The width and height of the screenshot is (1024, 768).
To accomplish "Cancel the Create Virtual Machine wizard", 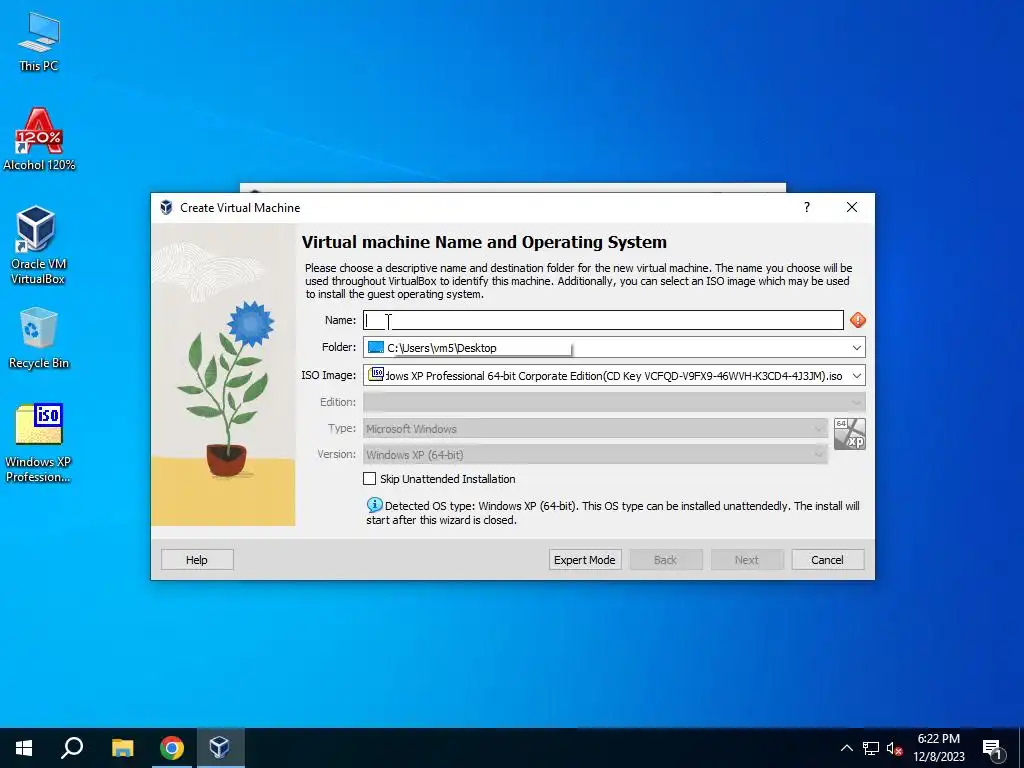I will 827,560.
